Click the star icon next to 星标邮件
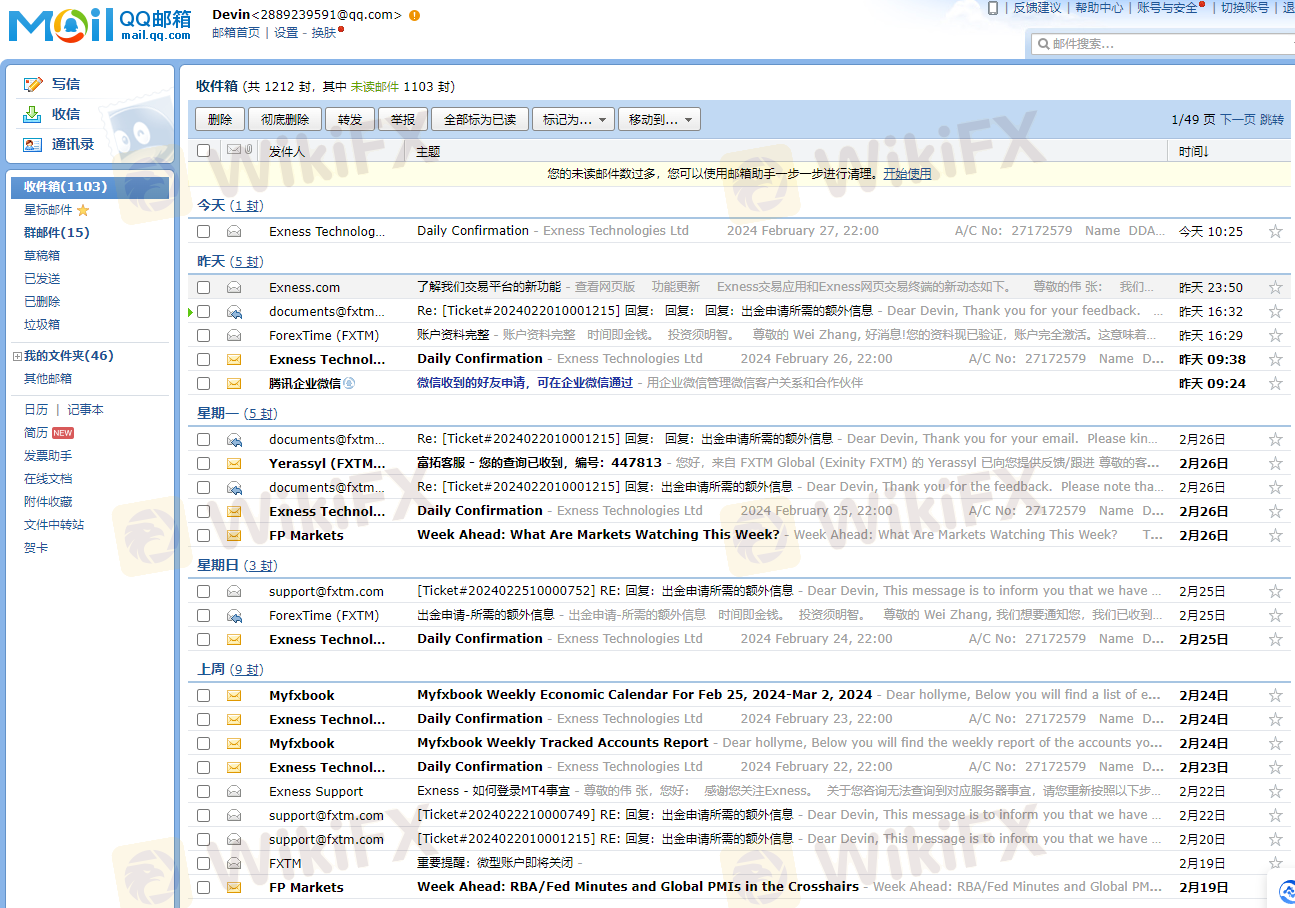 (x=83, y=210)
